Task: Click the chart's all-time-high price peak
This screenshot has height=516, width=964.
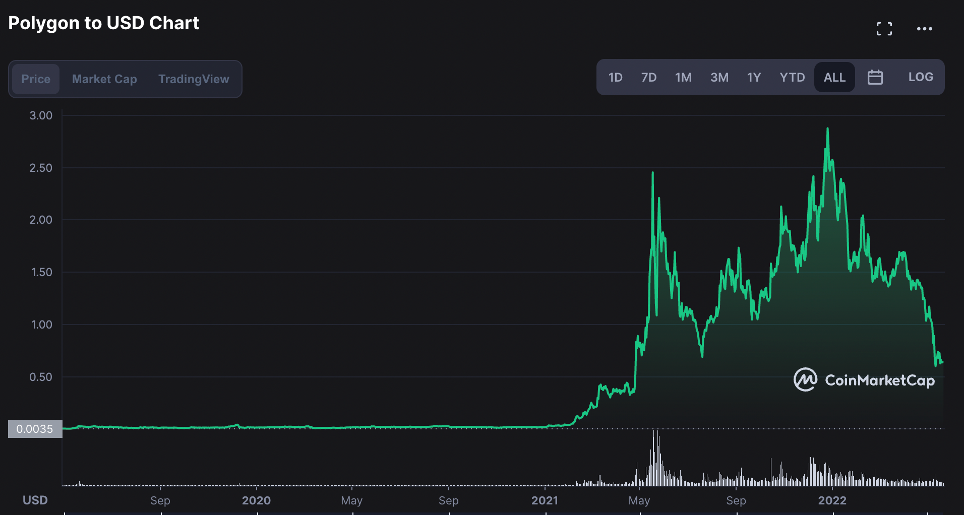Action: (828, 129)
